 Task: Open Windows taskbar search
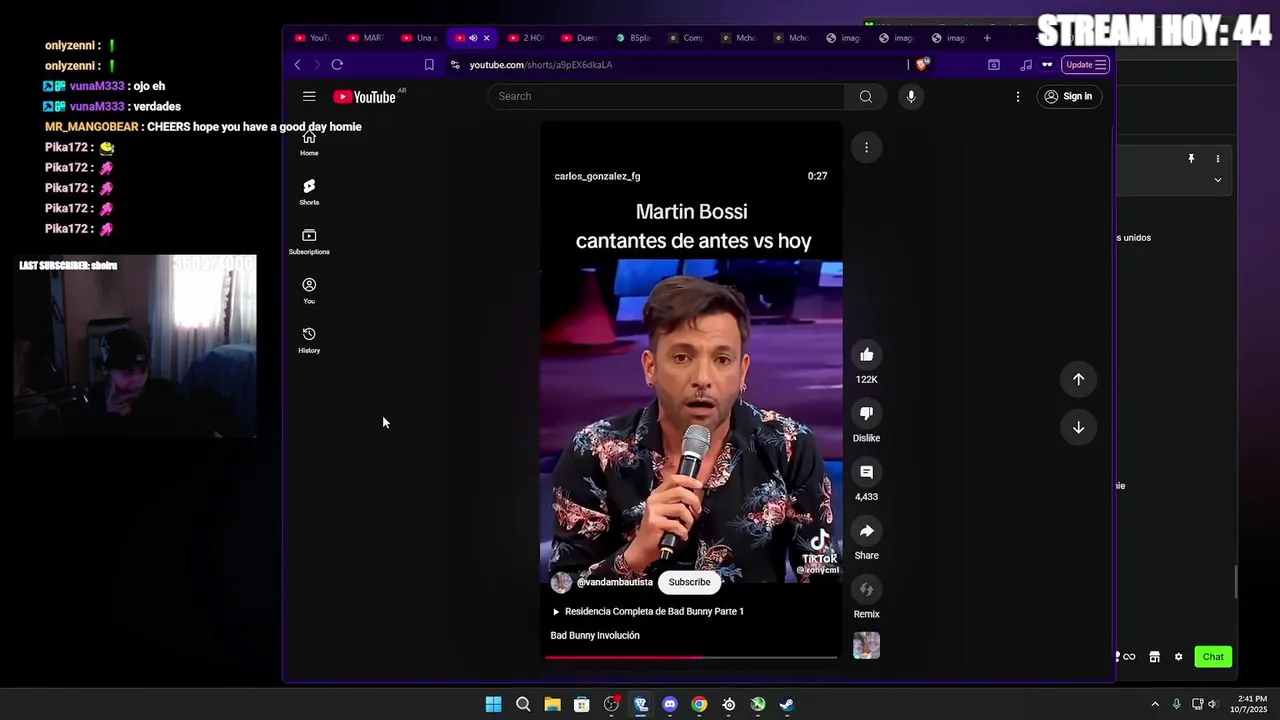tap(523, 704)
